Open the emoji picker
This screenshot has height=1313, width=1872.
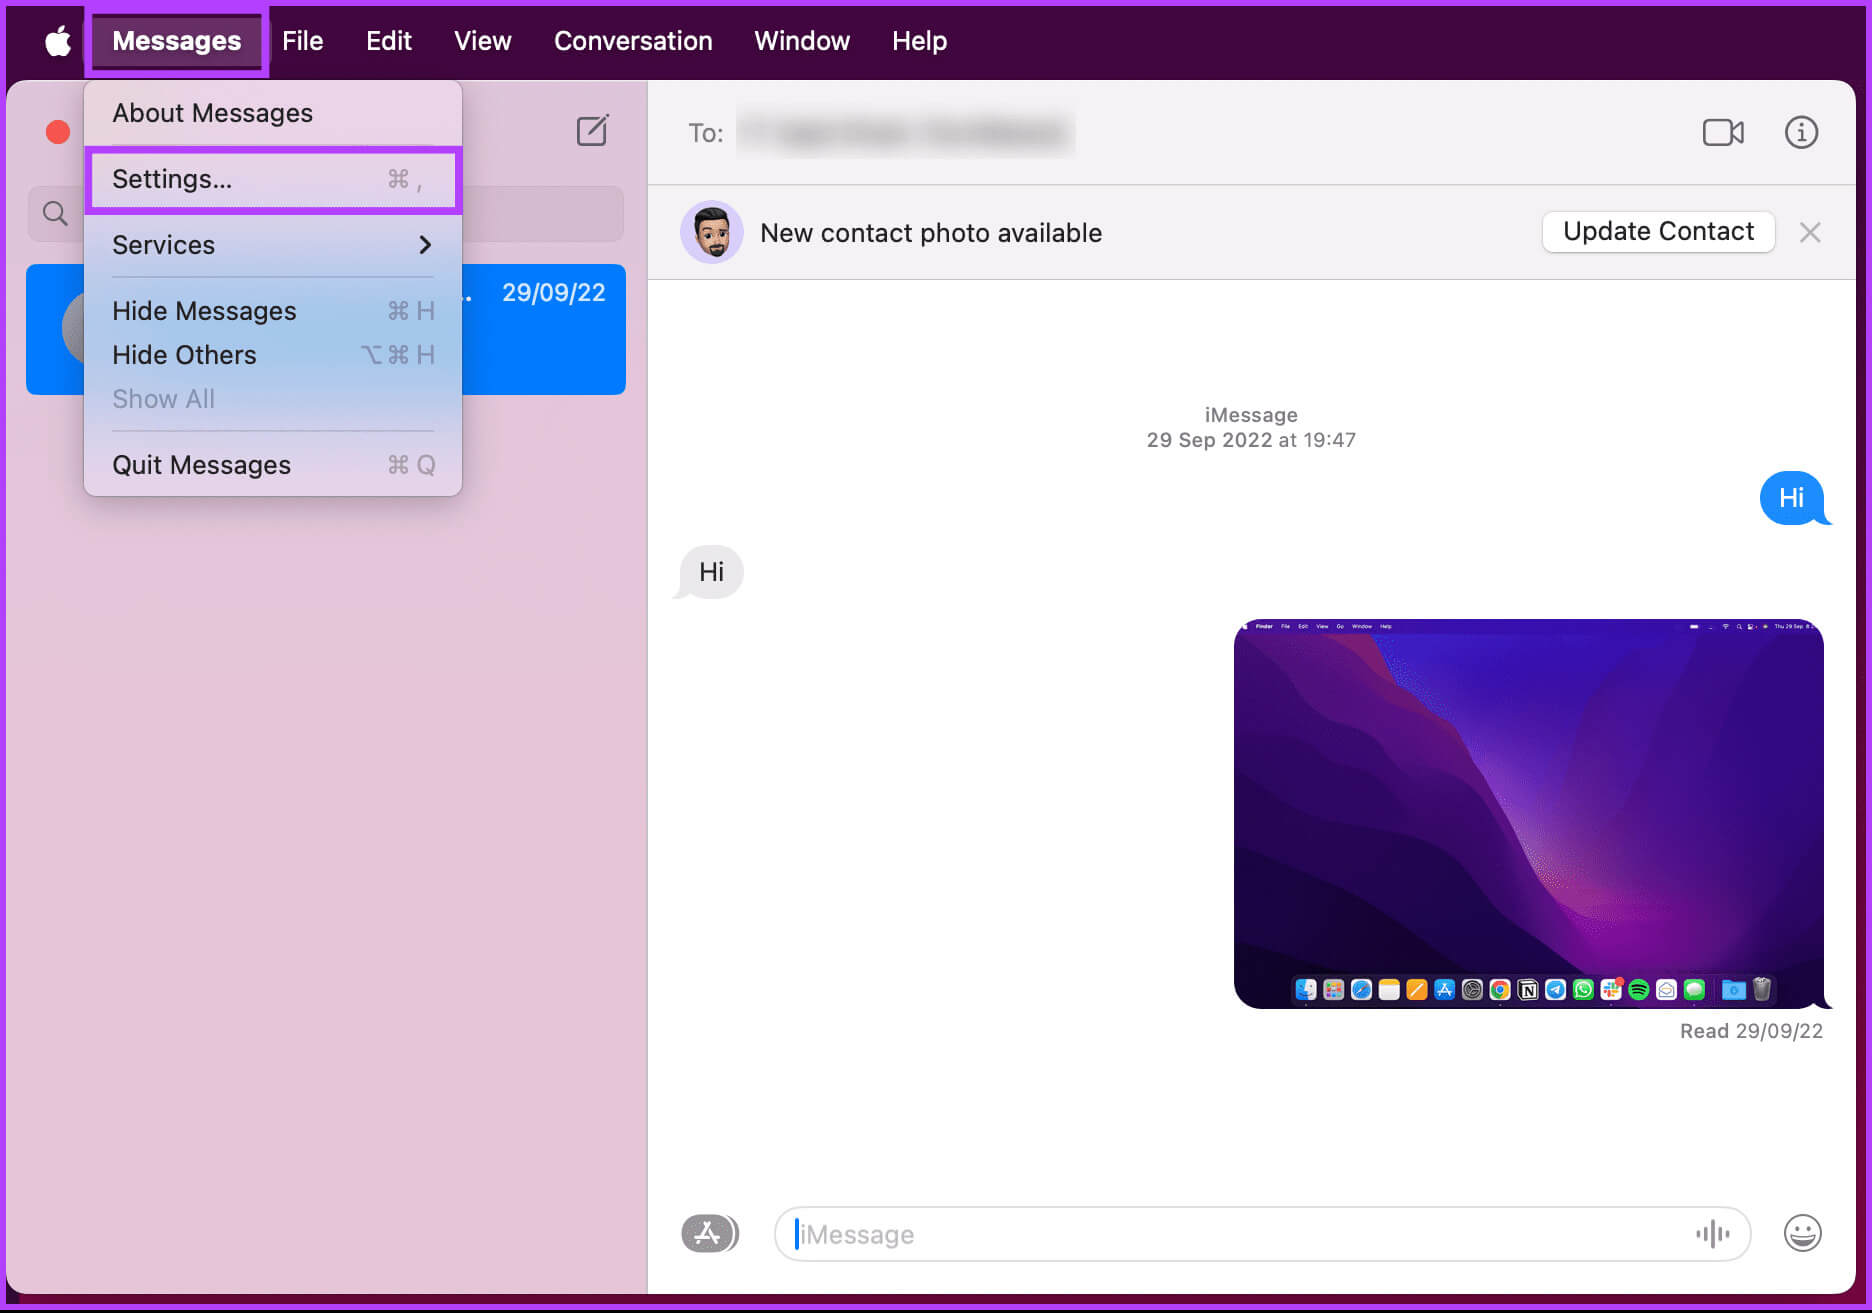pos(1802,1233)
